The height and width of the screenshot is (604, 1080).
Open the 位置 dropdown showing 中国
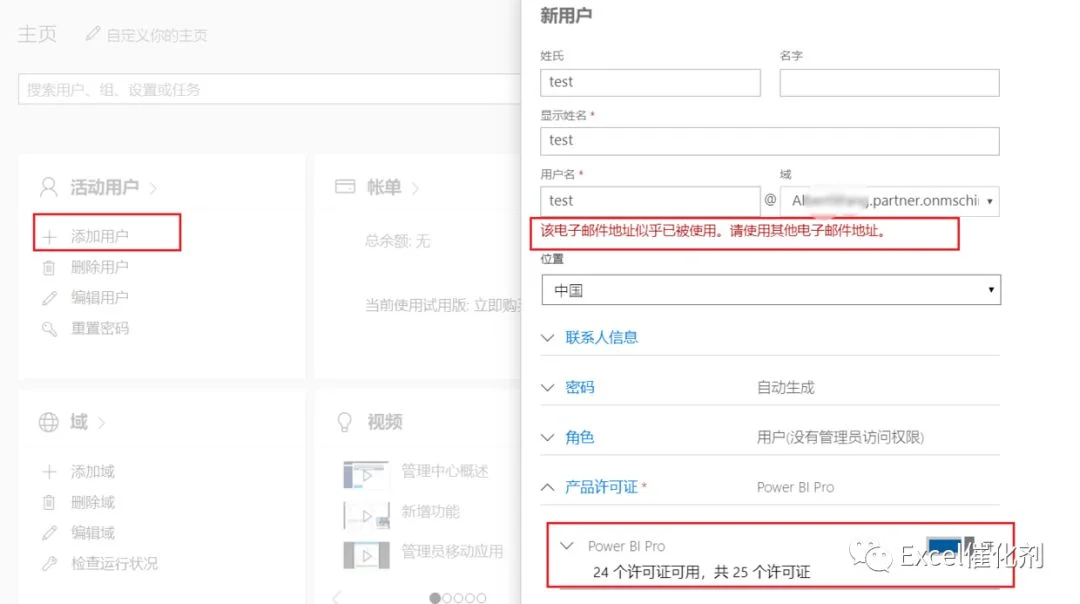771,290
